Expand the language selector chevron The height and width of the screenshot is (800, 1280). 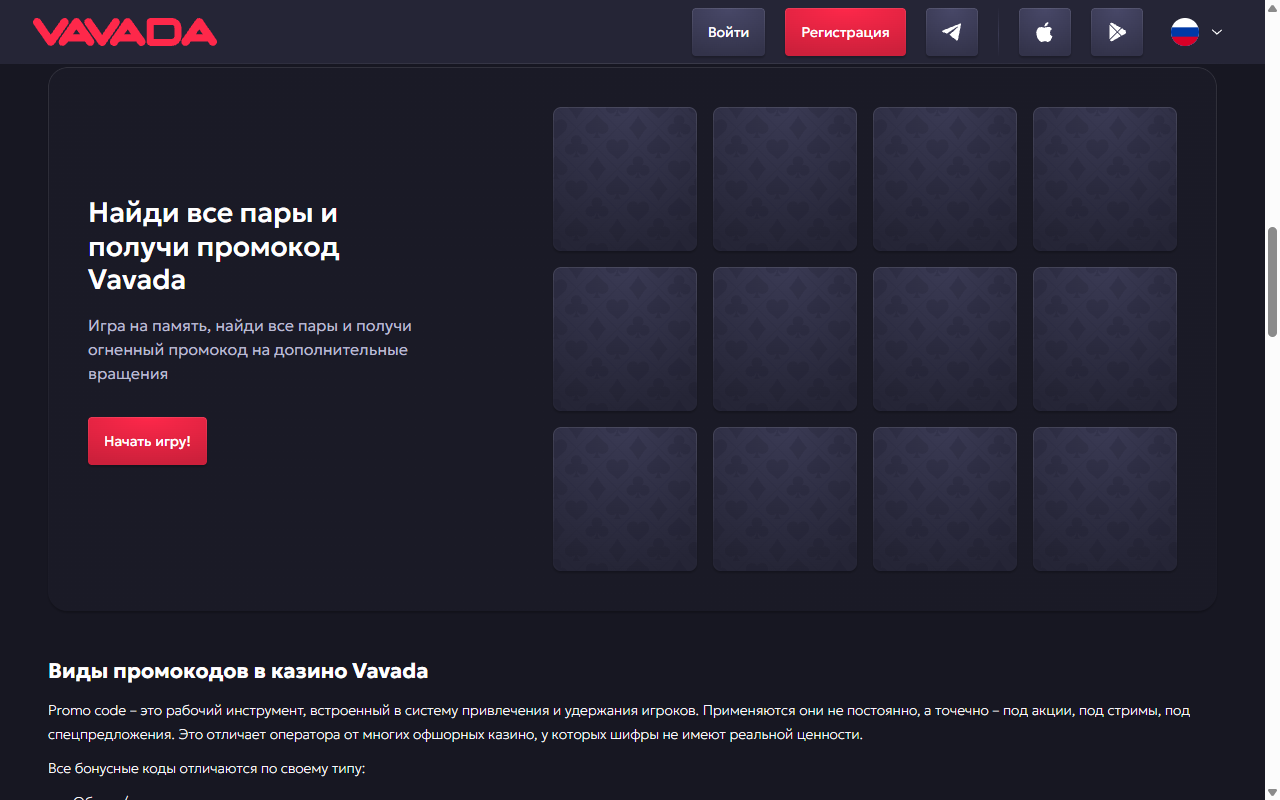1217,32
